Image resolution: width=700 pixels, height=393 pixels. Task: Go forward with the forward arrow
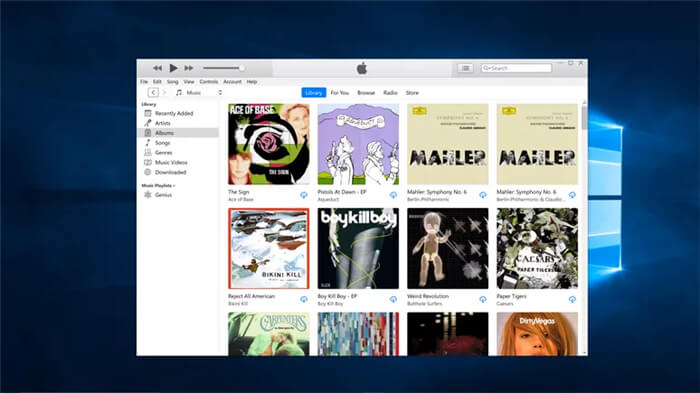(x=164, y=92)
